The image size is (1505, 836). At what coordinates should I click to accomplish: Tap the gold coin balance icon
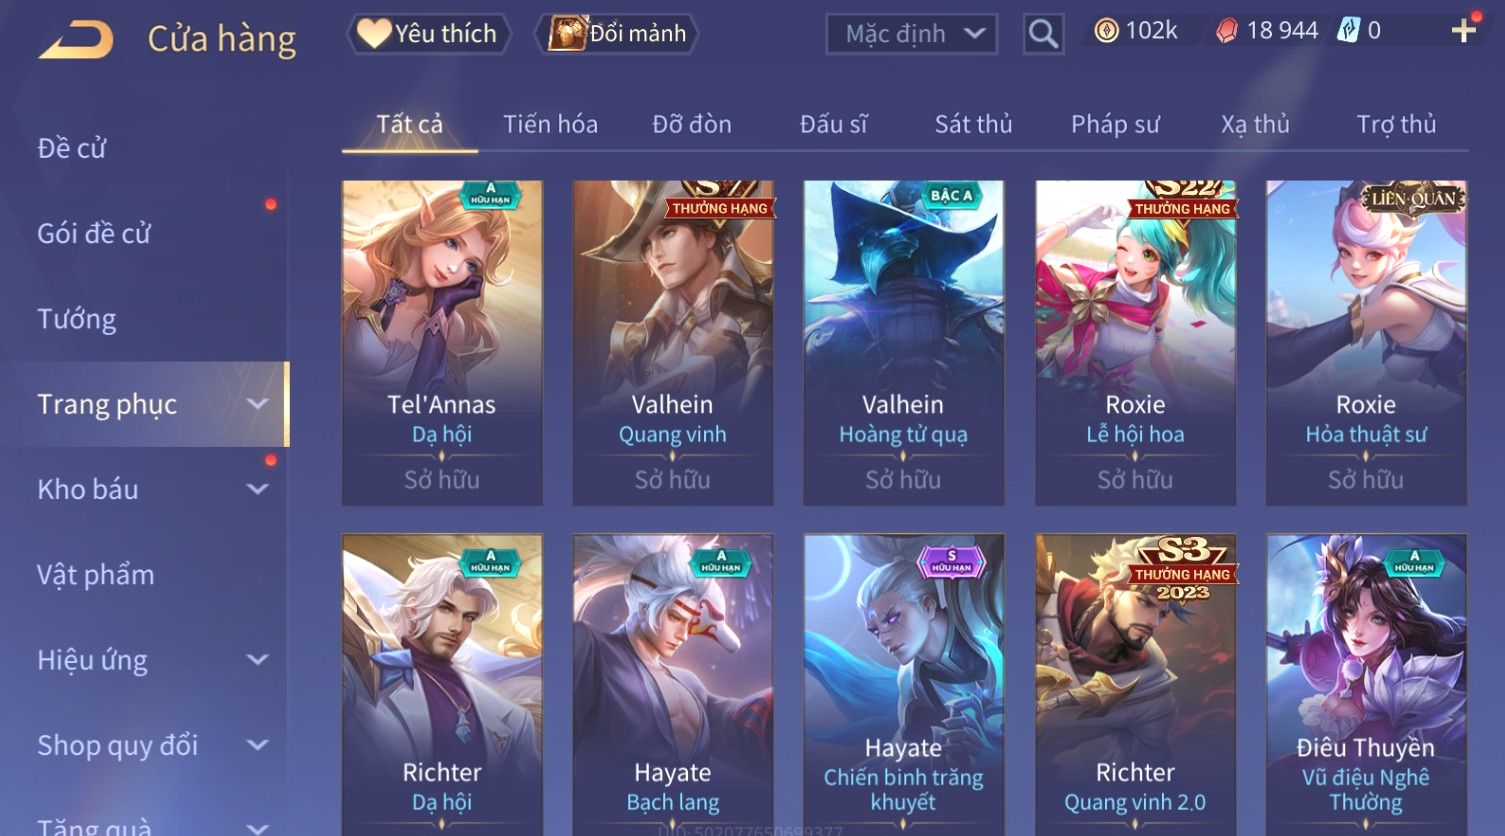(x=1106, y=32)
